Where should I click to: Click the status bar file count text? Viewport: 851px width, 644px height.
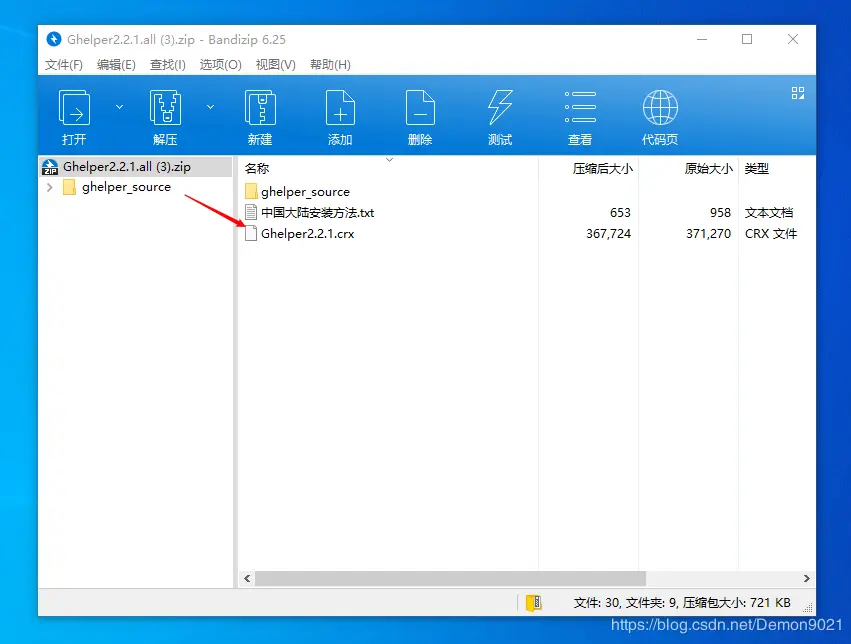pyautogui.click(x=682, y=602)
